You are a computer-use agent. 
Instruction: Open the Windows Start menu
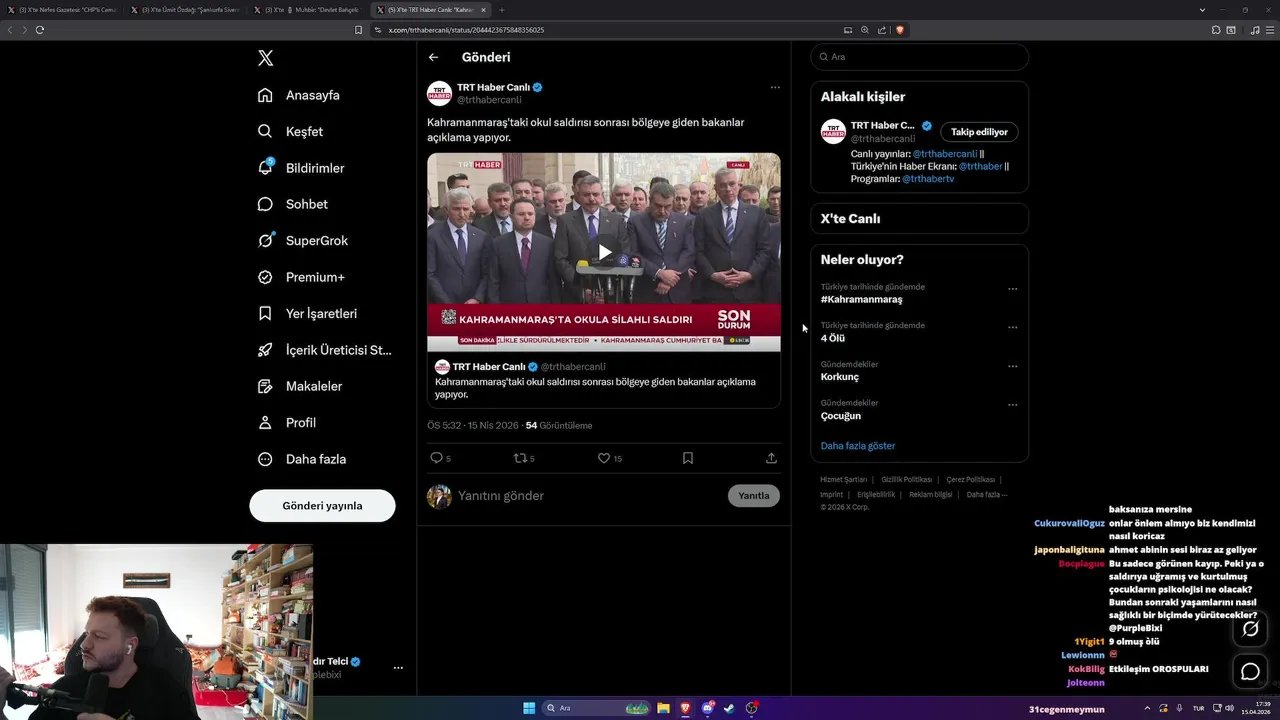coord(529,708)
